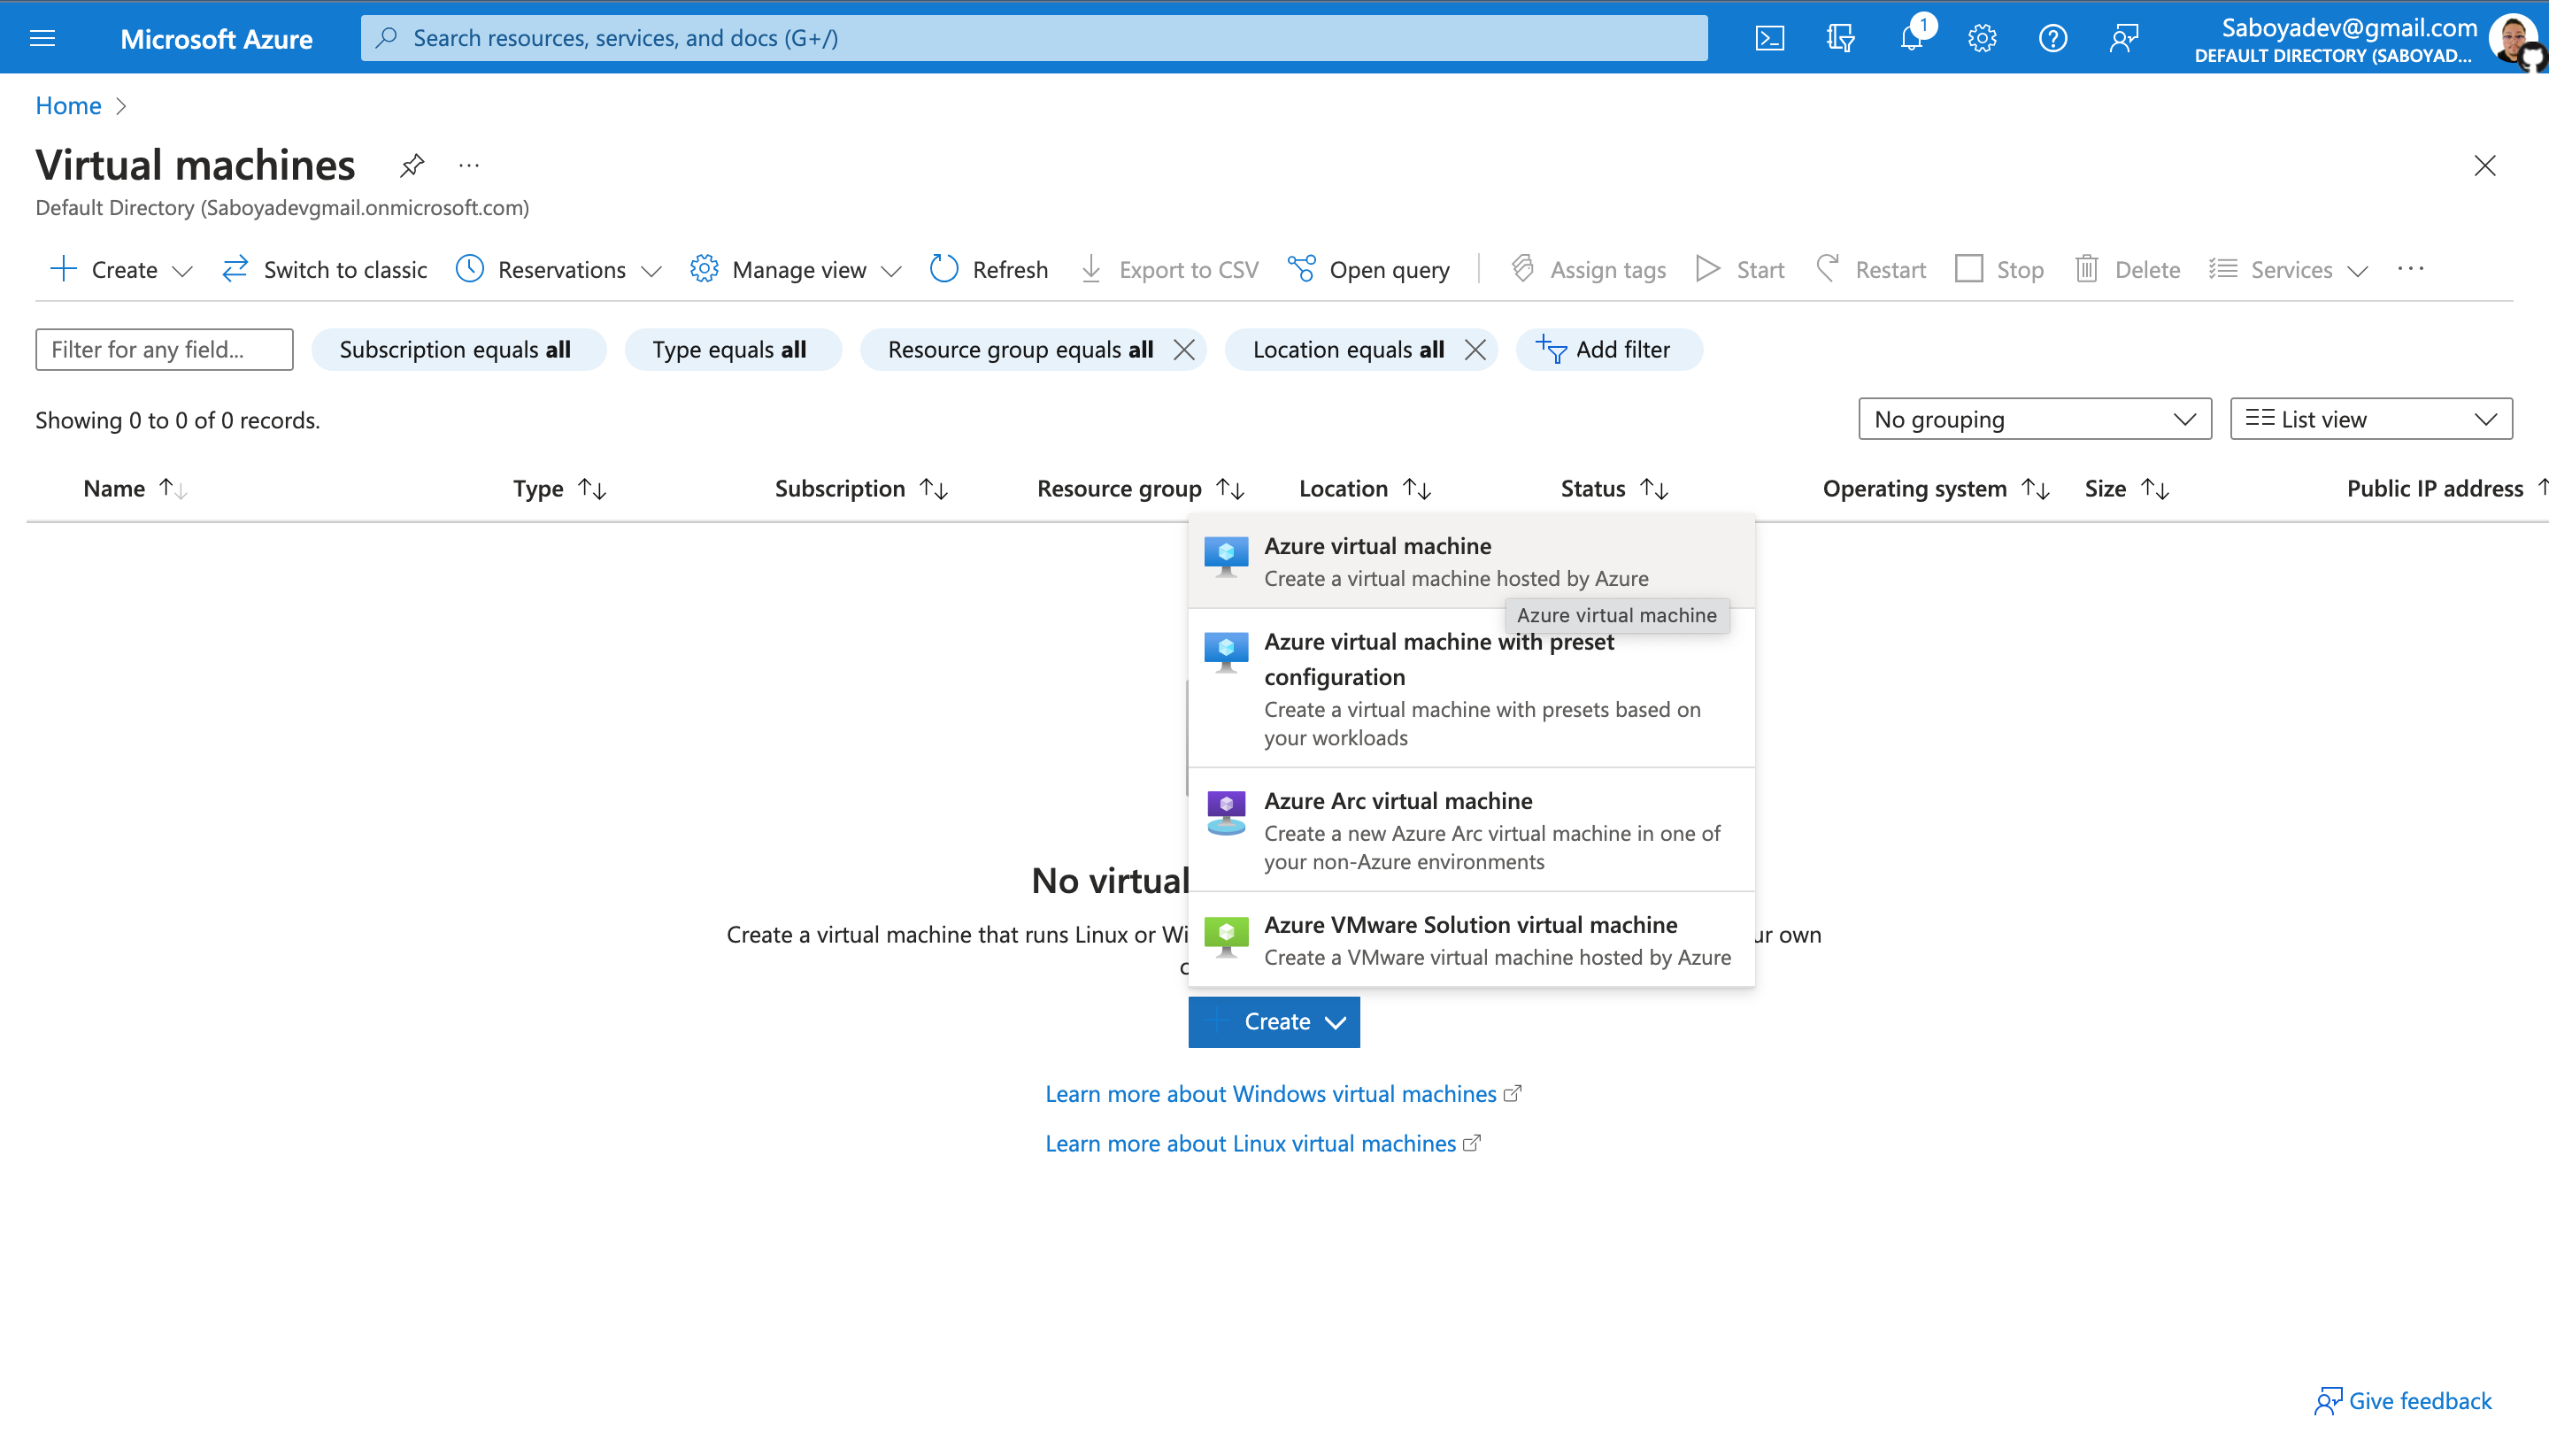
Task: Click the directories and subscriptions filter icon
Action: pos(1840,38)
